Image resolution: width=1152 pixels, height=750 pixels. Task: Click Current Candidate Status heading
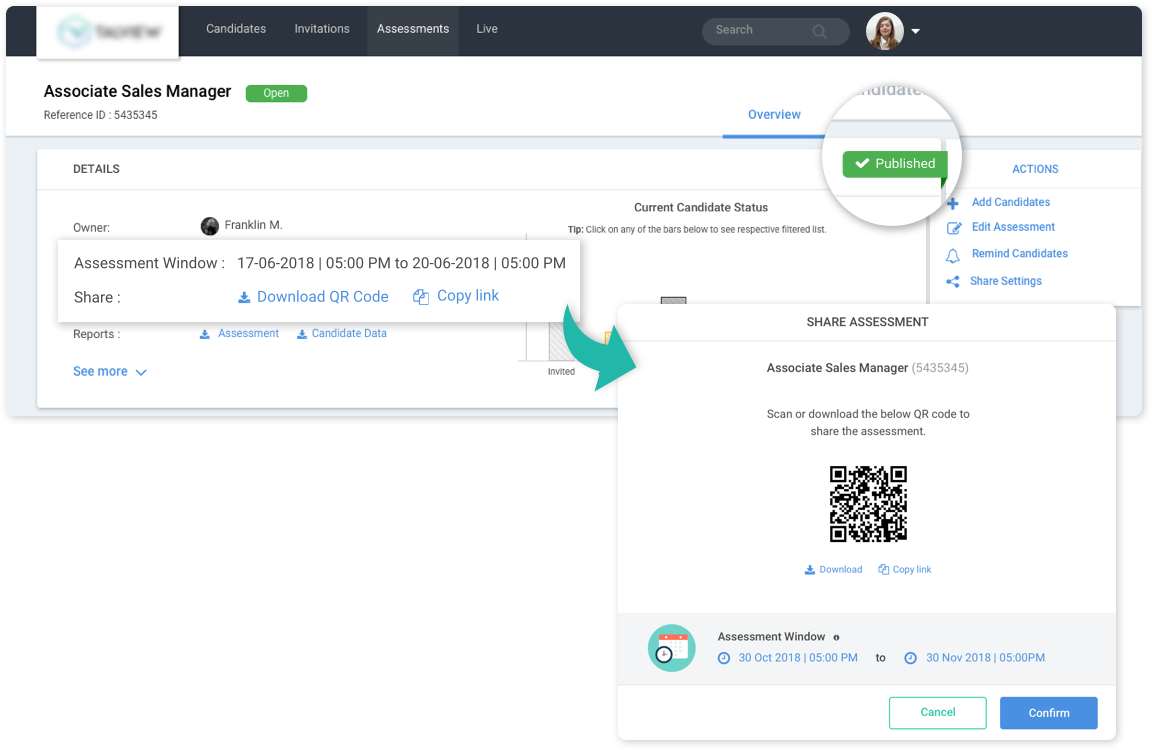(701, 207)
